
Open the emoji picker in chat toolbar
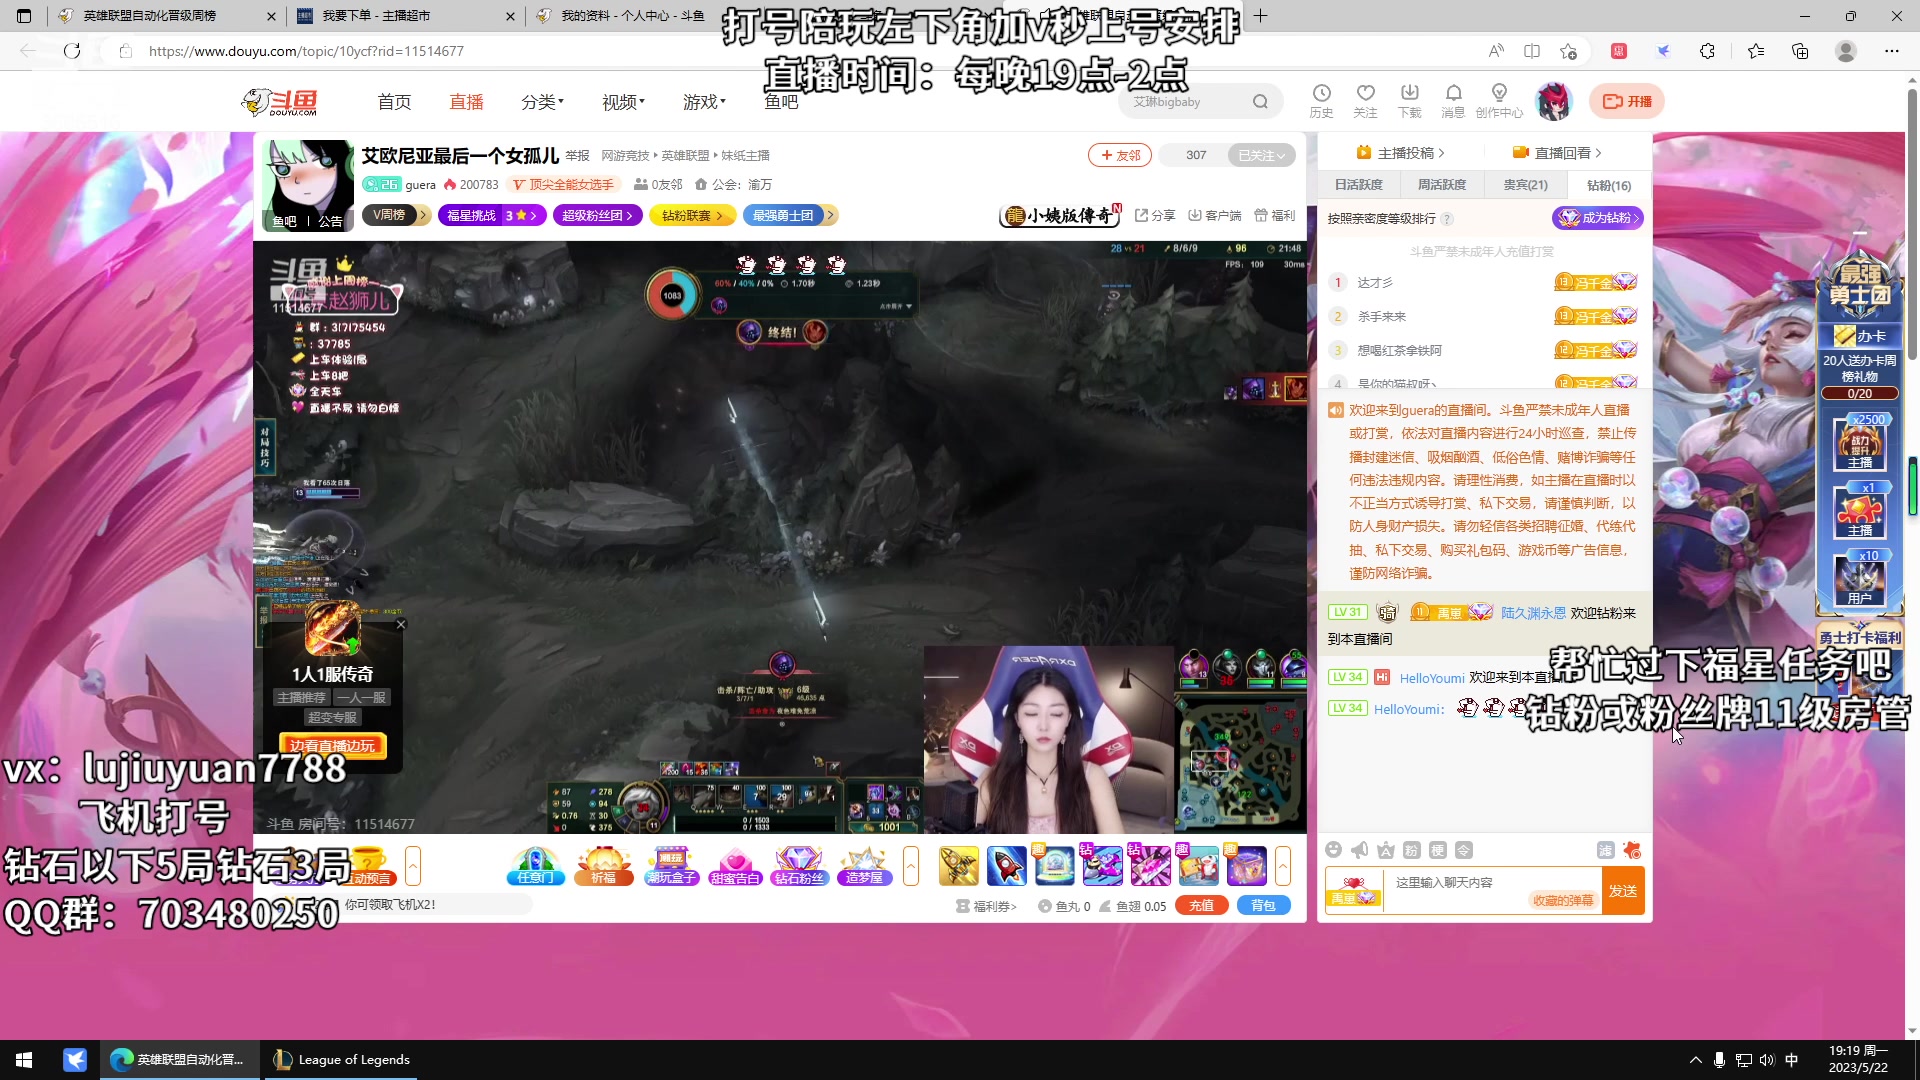click(x=1333, y=850)
